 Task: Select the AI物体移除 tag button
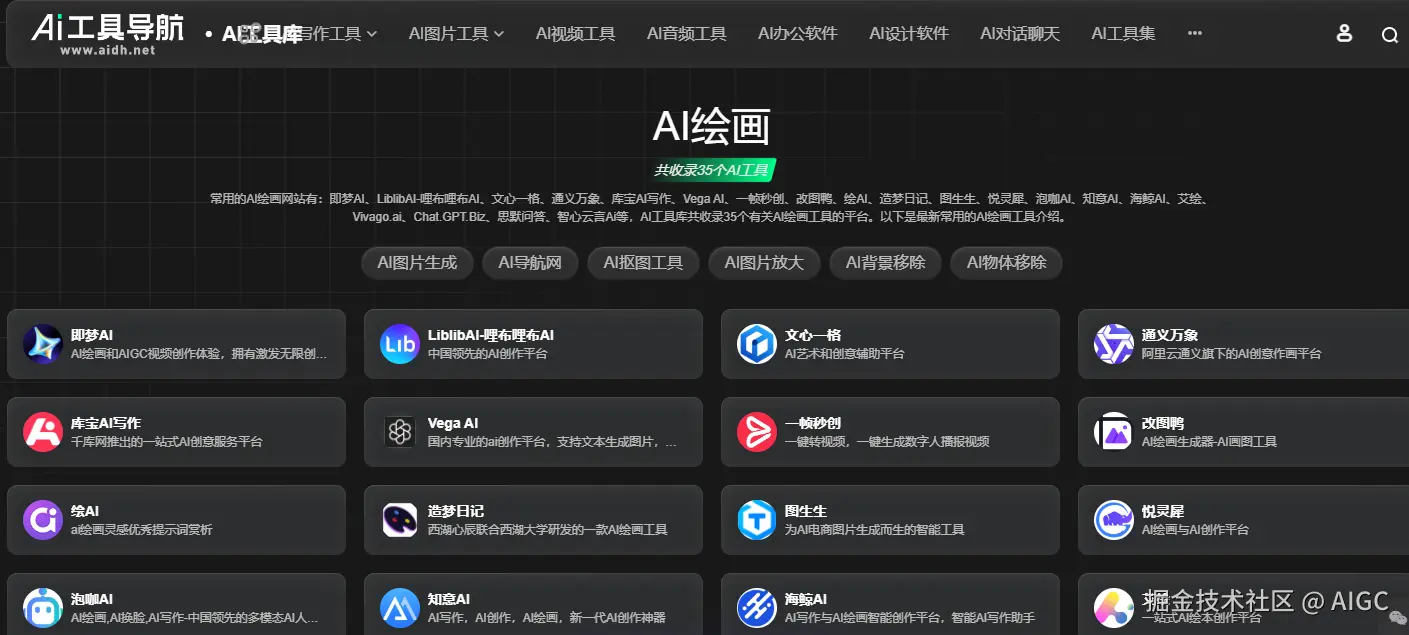tap(1006, 263)
